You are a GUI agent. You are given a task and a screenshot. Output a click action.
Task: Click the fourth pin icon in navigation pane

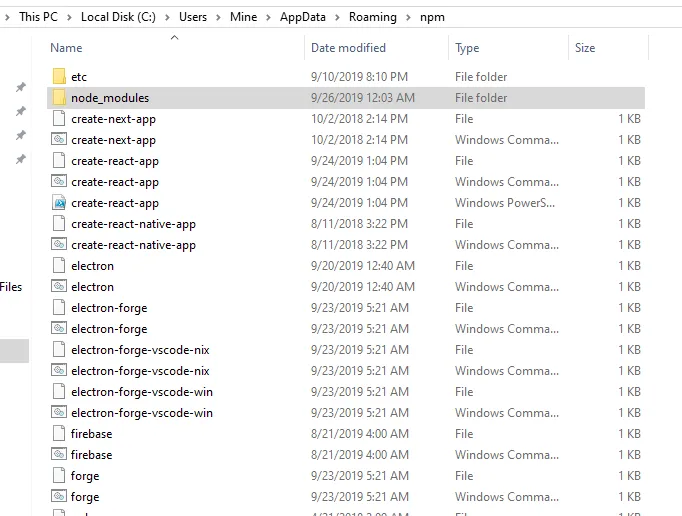(21, 159)
